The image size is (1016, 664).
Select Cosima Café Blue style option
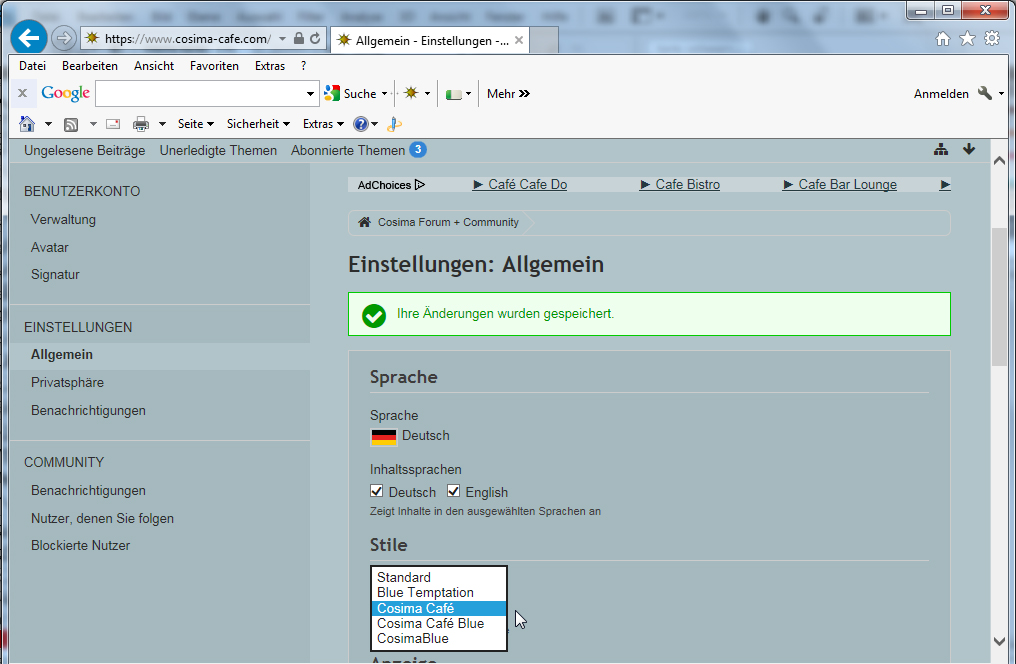coord(430,623)
